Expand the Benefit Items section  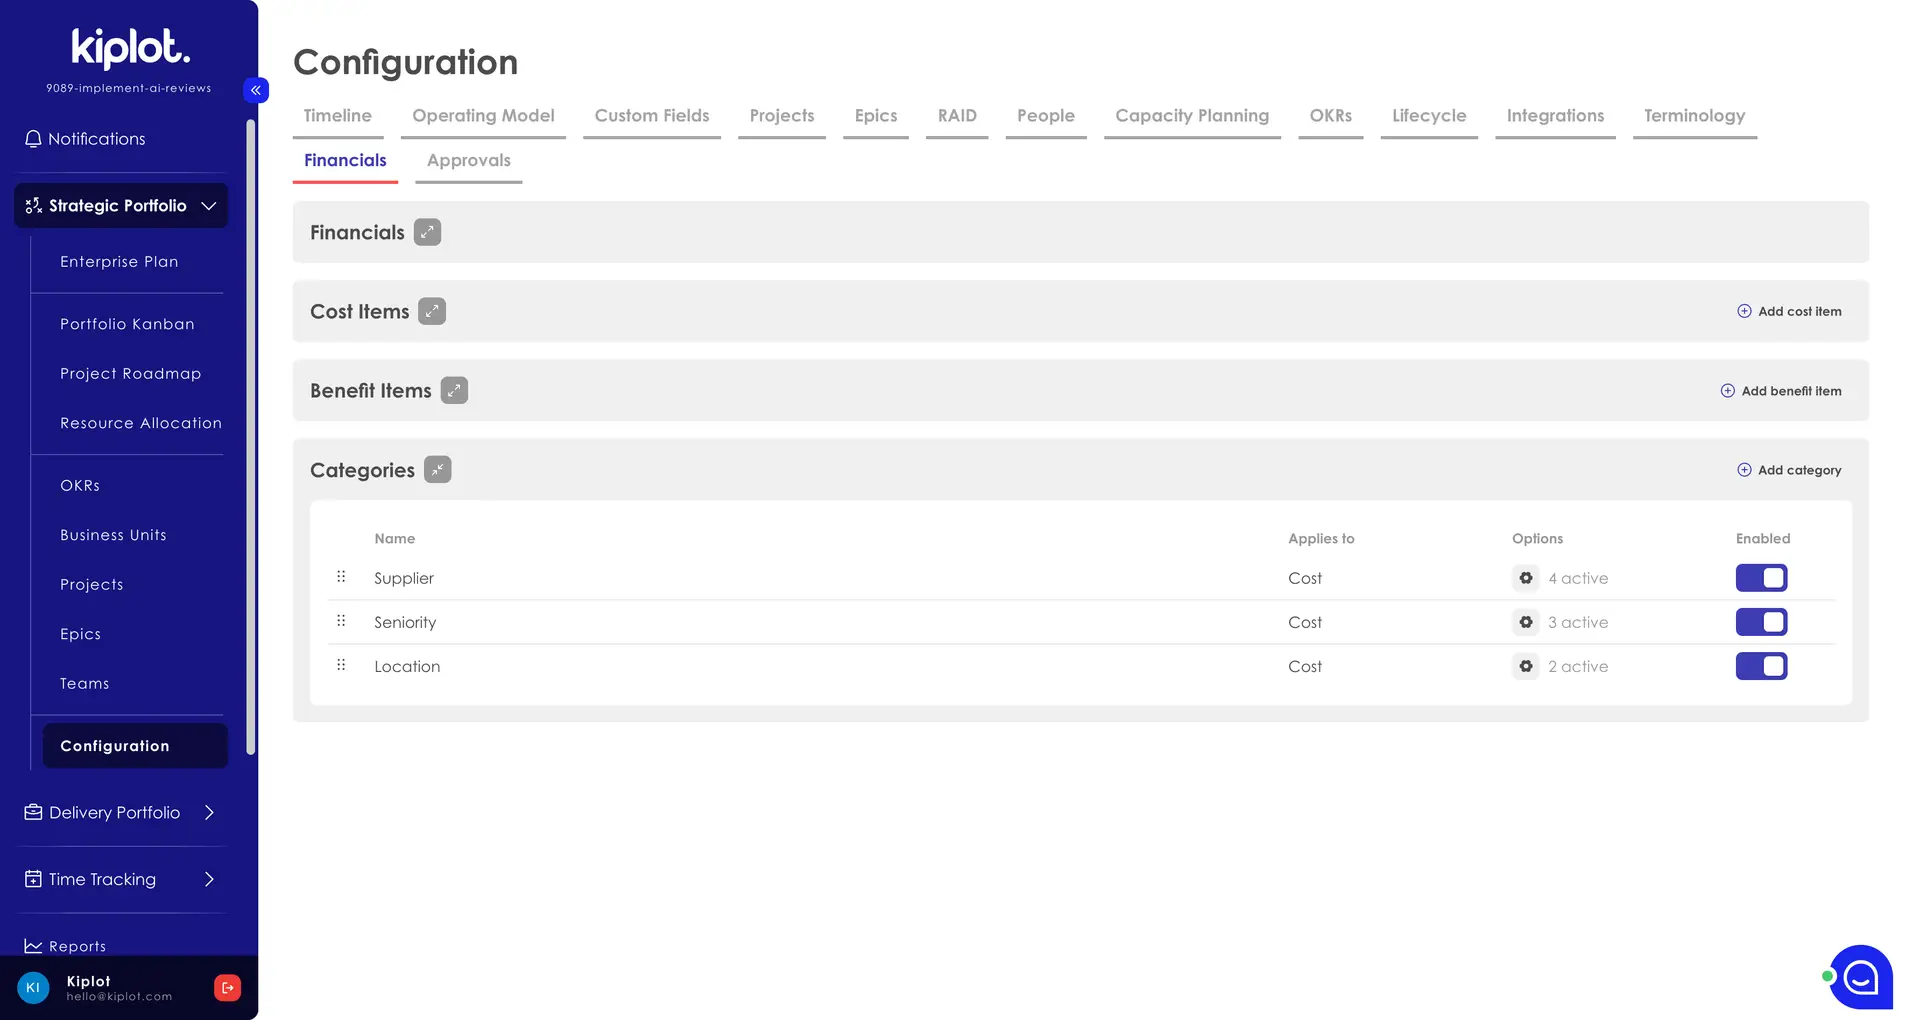[454, 390]
